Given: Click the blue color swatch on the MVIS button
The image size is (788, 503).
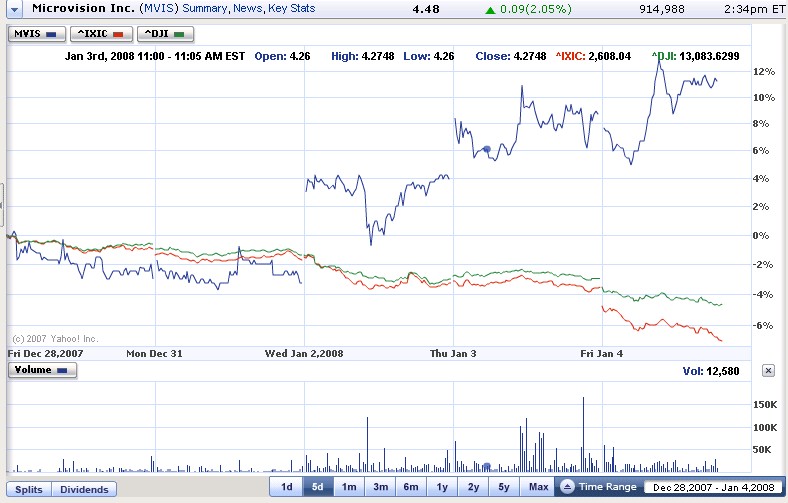Looking at the screenshot, I should tap(51, 34).
